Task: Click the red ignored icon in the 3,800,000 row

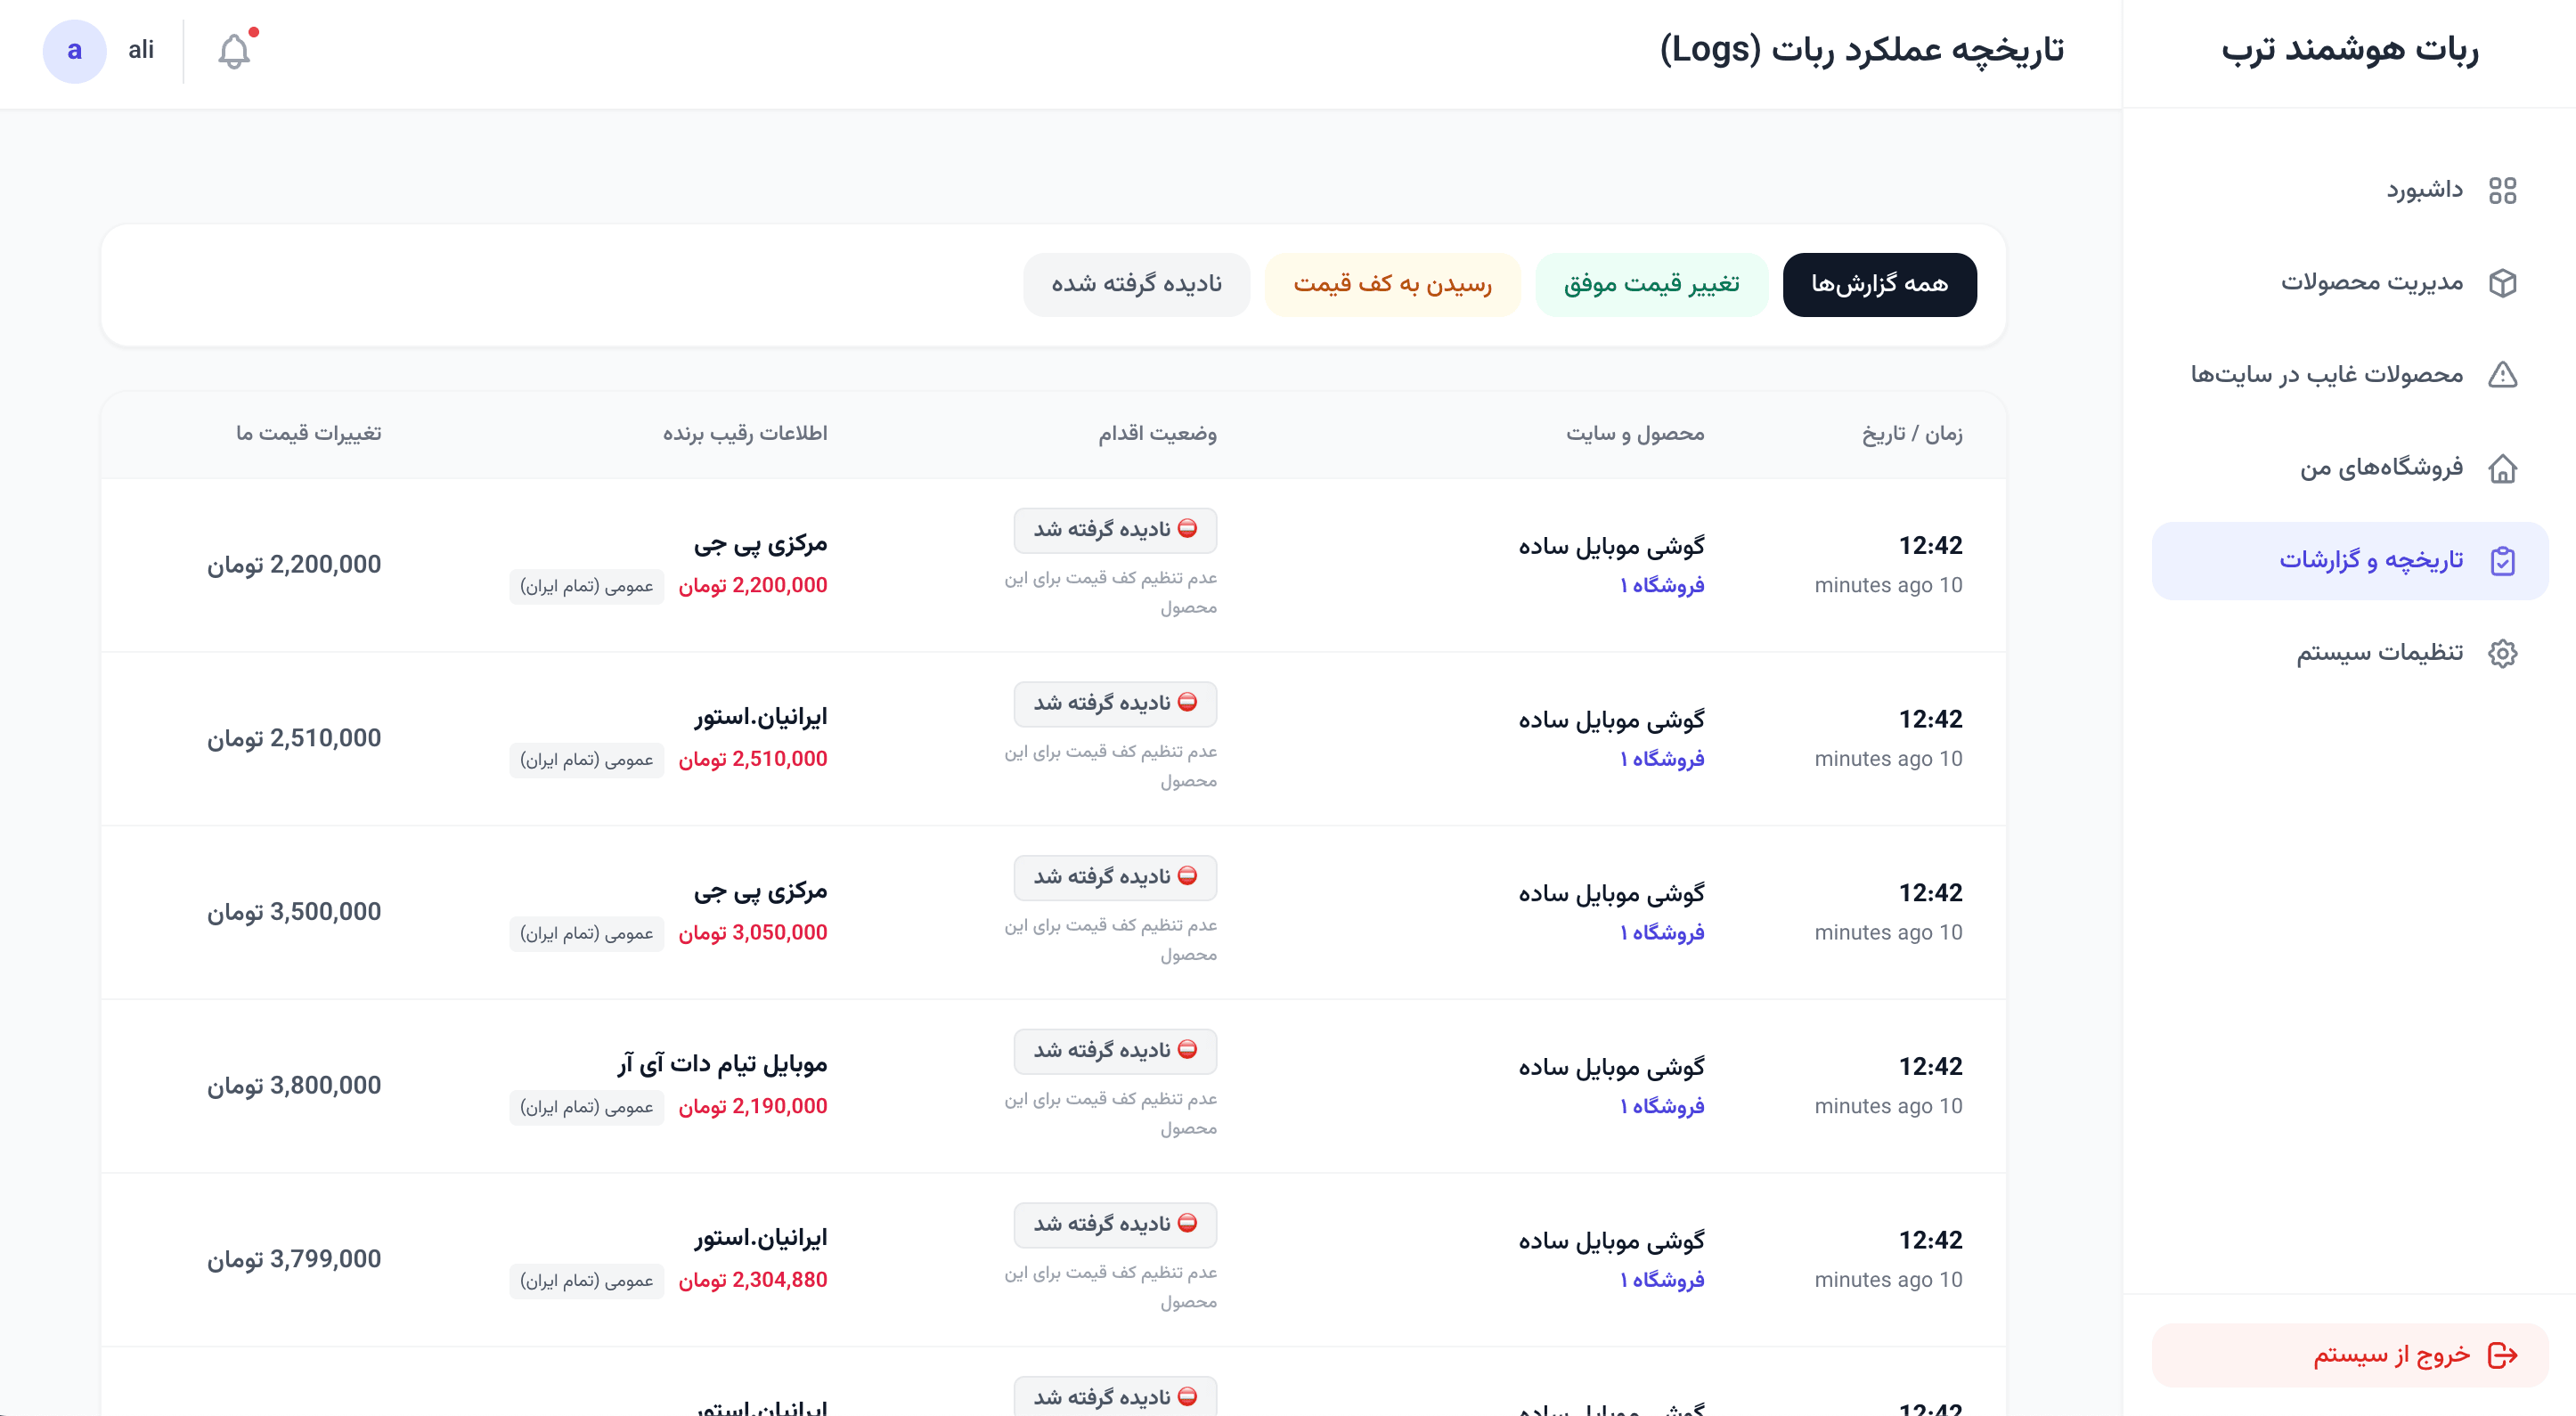Action: pyautogui.click(x=1187, y=1050)
